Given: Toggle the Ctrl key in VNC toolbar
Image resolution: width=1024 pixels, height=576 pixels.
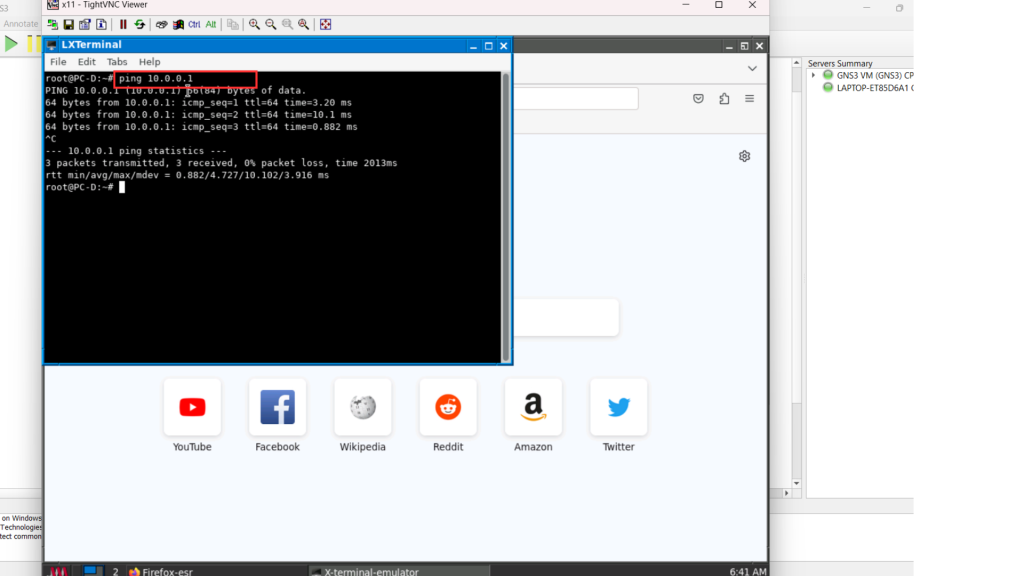Looking at the screenshot, I should 194,24.
